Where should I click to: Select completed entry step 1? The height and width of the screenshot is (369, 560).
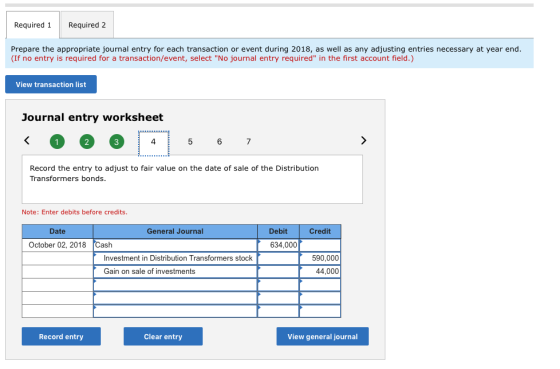coord(57,141)
